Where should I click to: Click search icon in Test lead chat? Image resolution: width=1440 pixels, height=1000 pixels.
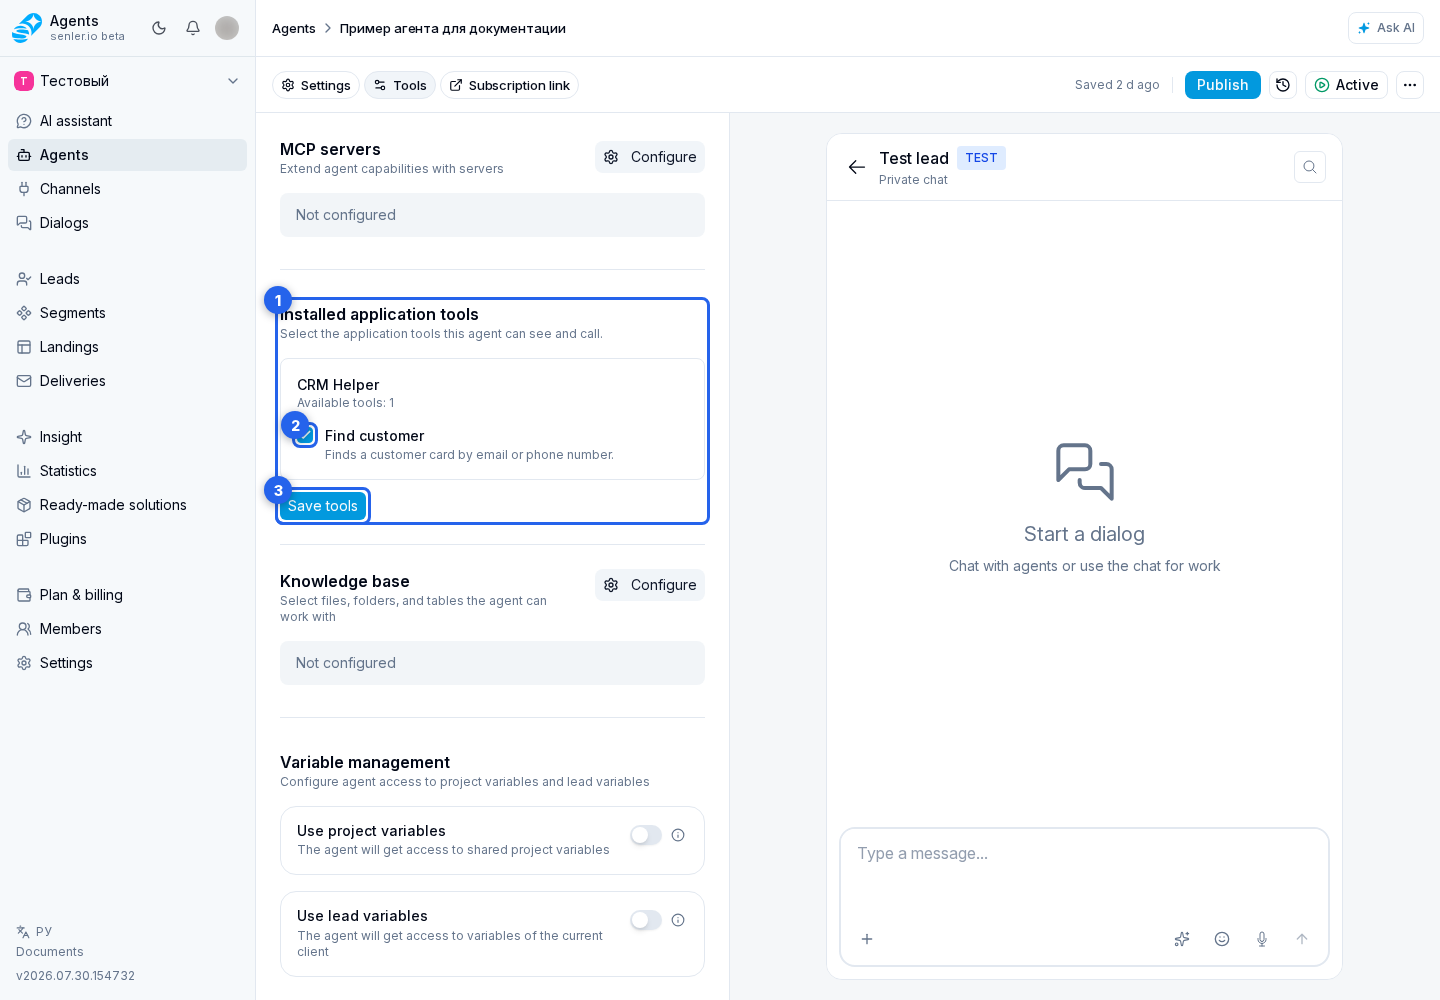click(1310, 167)
